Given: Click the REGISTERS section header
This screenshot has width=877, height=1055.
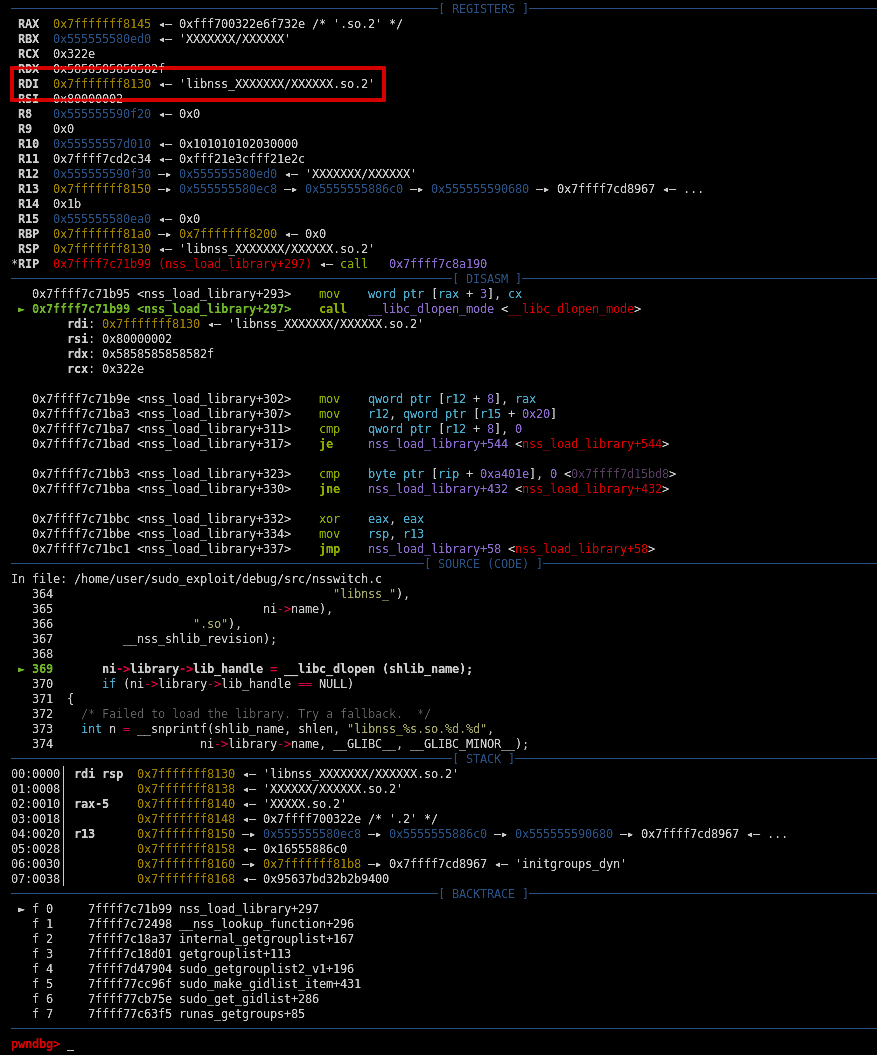Looking at the screenshot, I should pyautogui.click(x=483, y=9).
